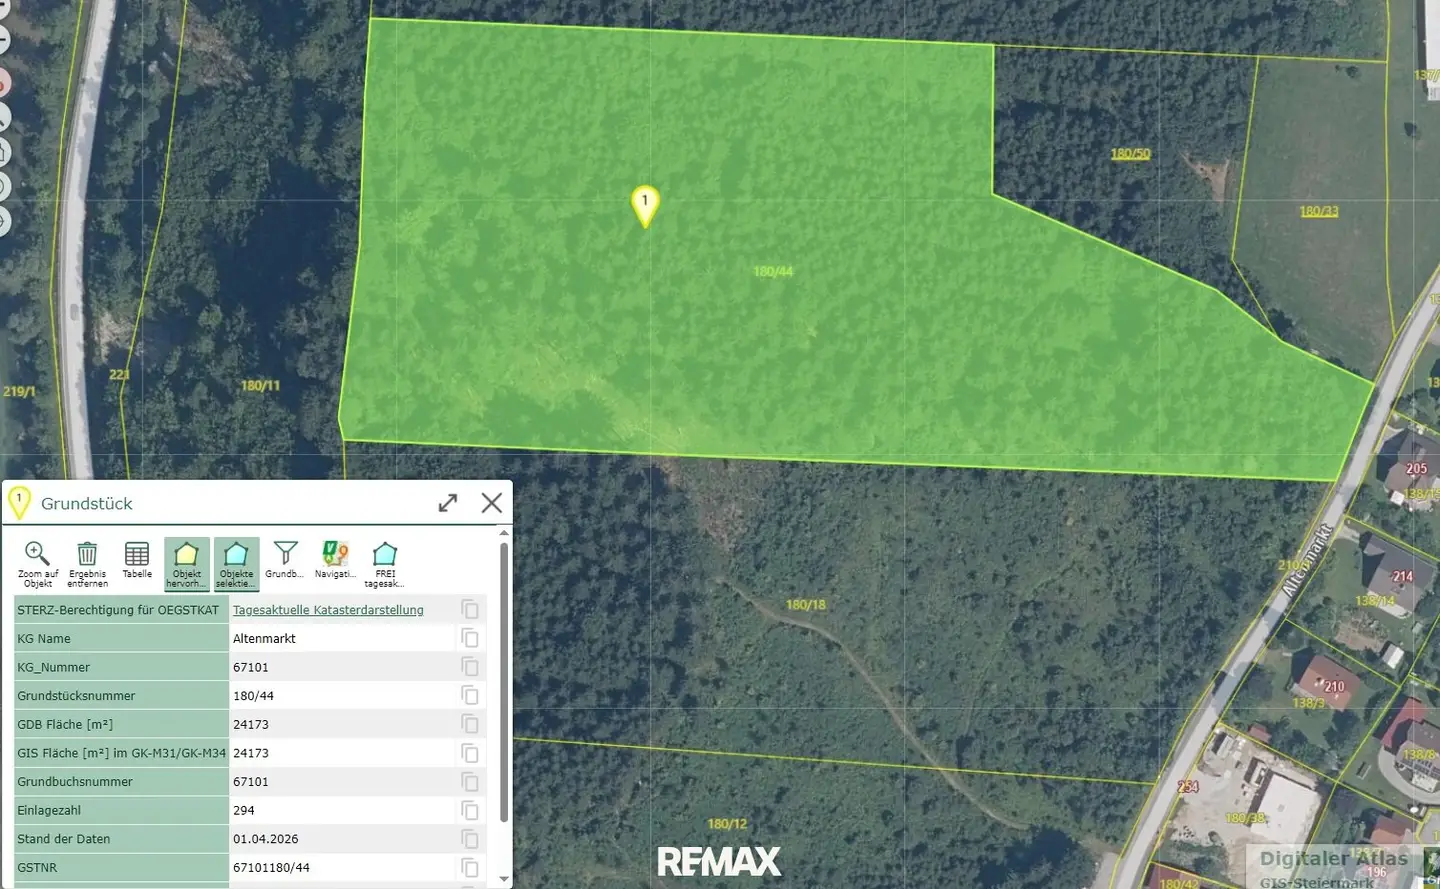This screenshot has width=1440, height=889.
Task: Click the yellow map marker numbered 1
Action: [x=645, y=206]
